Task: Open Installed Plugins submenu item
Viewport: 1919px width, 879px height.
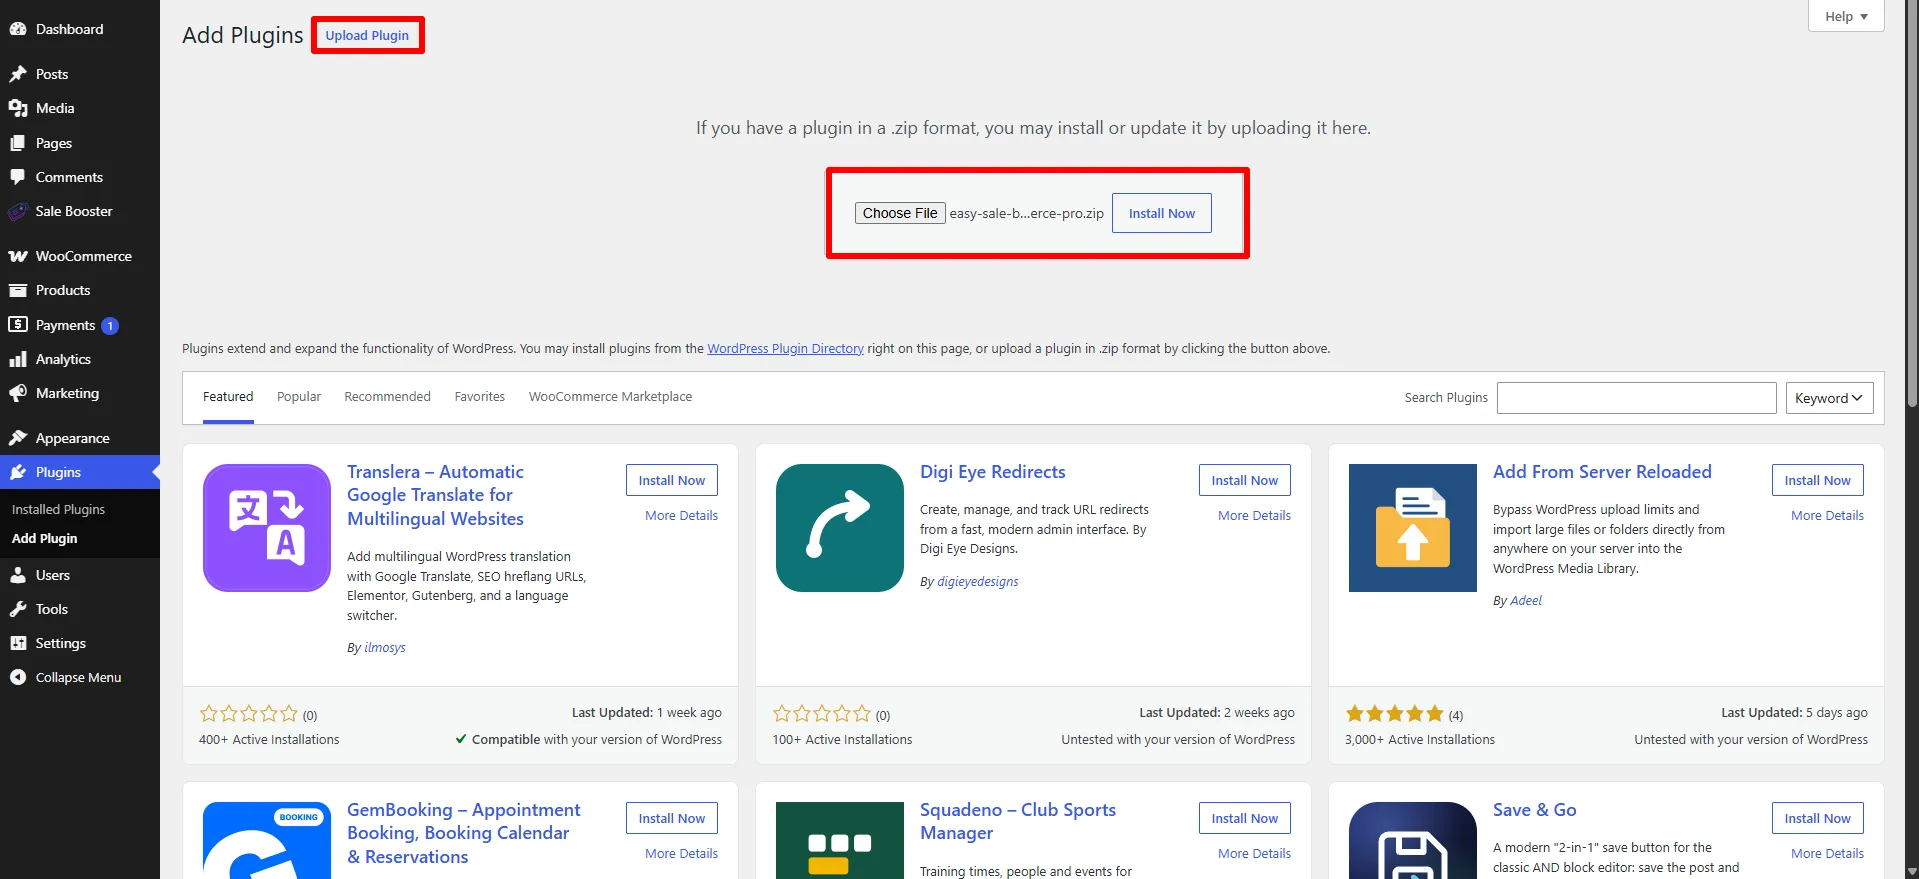Action: (x=58, y=509)
